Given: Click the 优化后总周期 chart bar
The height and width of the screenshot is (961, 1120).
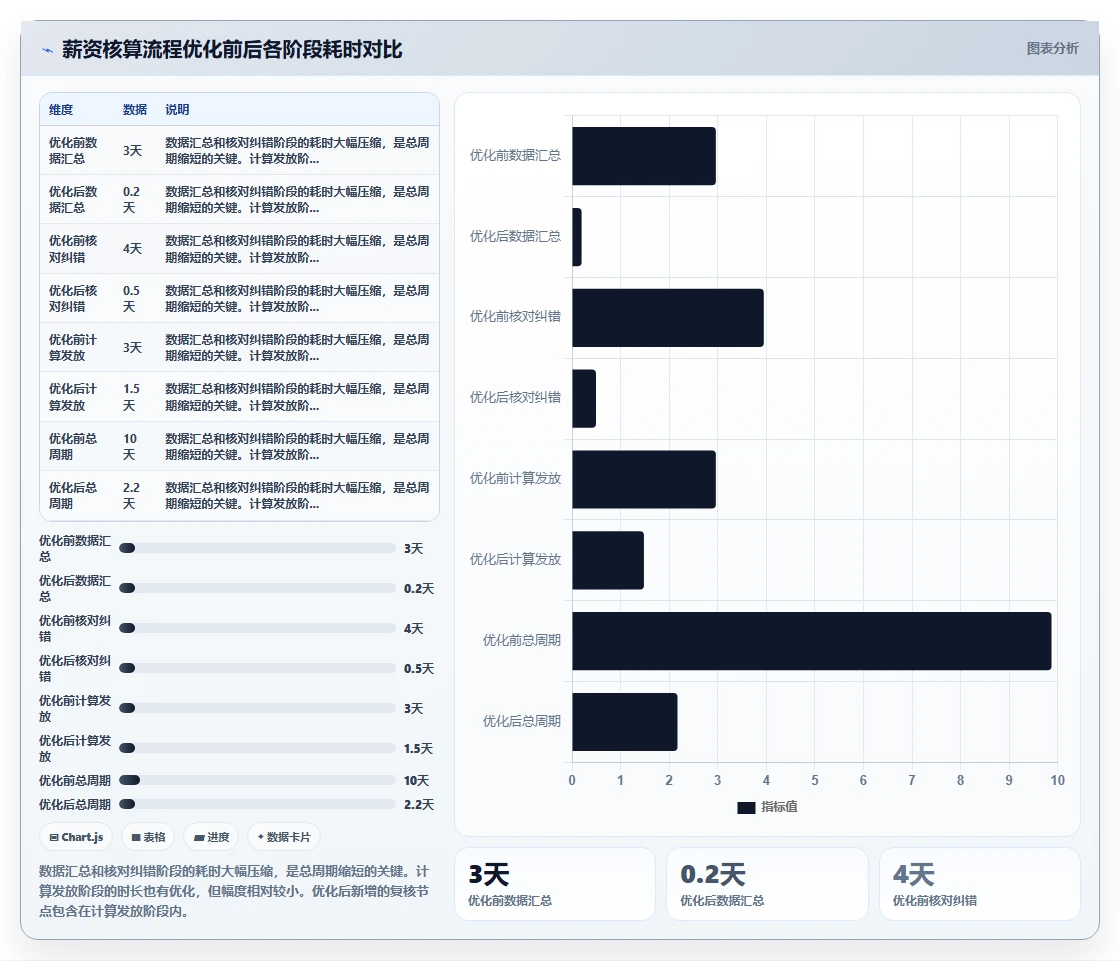Looking at the screenshot, I should coord(624,722).
